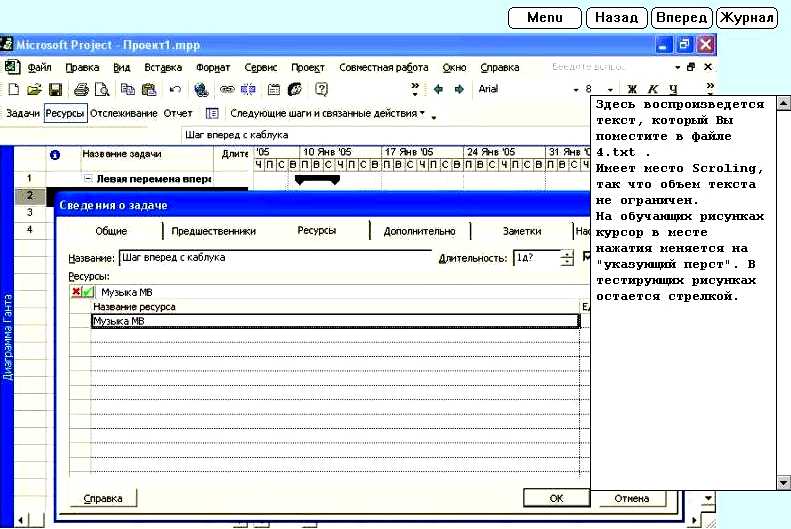Click the Отмена button
The image size is (791, 529).
tap(631, 498)
